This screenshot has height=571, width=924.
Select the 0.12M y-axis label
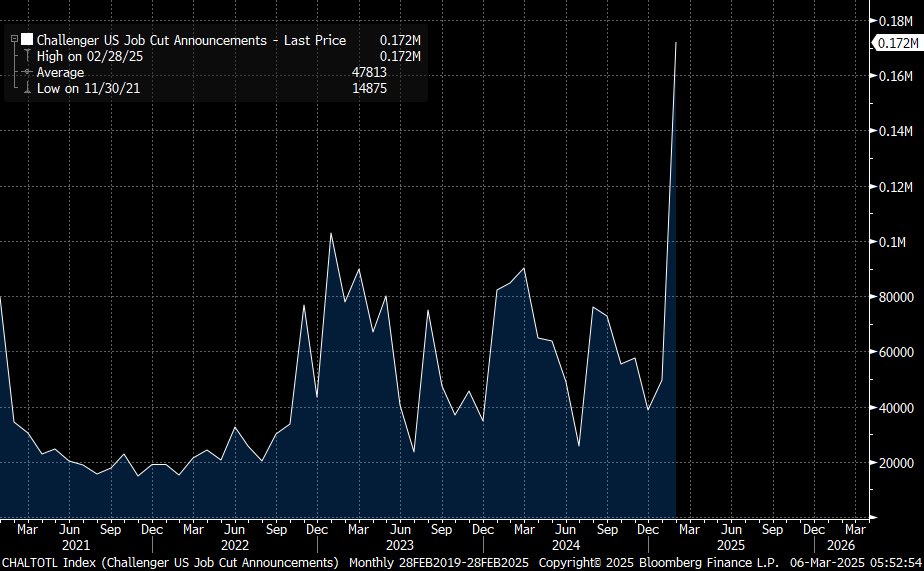(896, 187)
